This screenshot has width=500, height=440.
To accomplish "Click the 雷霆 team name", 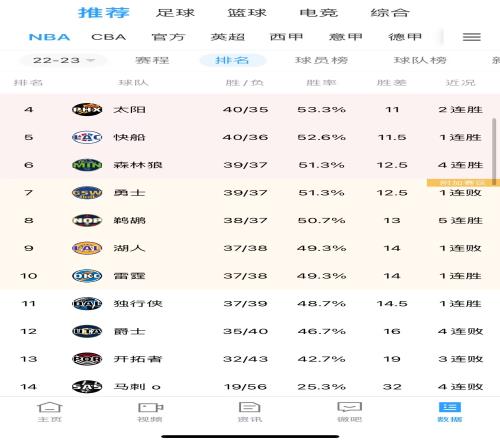I will point(129,276).
